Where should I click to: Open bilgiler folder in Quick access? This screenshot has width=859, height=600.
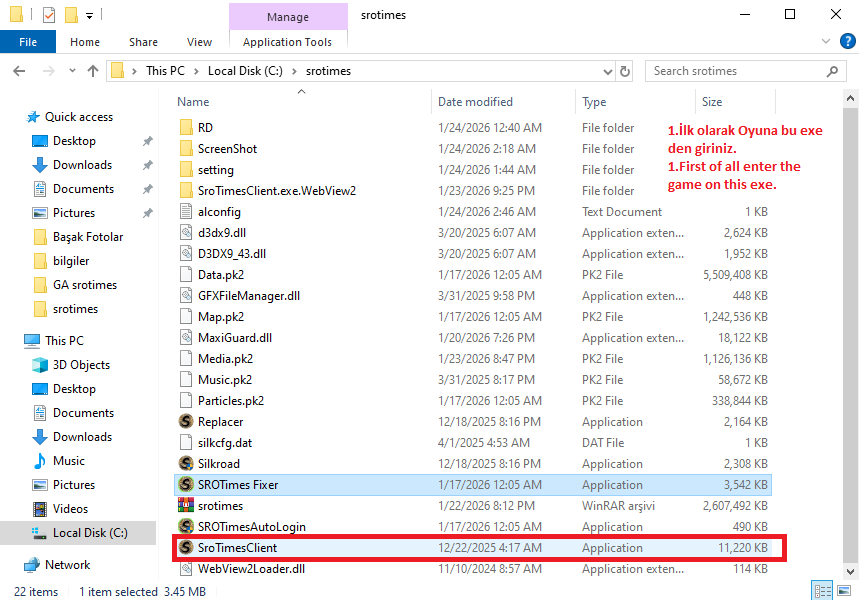point(61,261)
